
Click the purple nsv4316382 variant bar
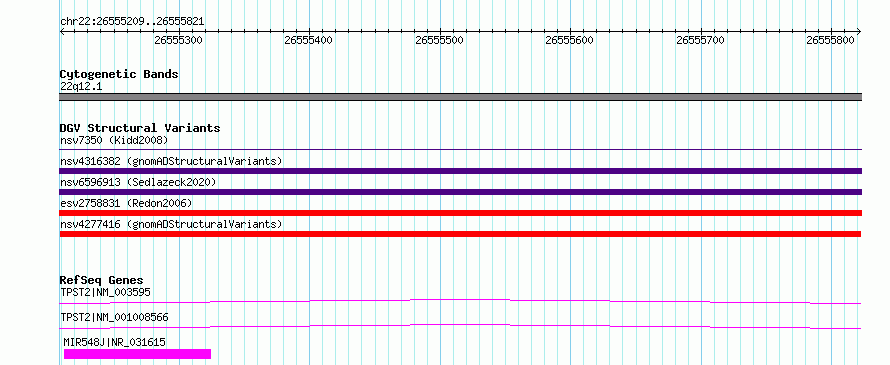[460, 171]
